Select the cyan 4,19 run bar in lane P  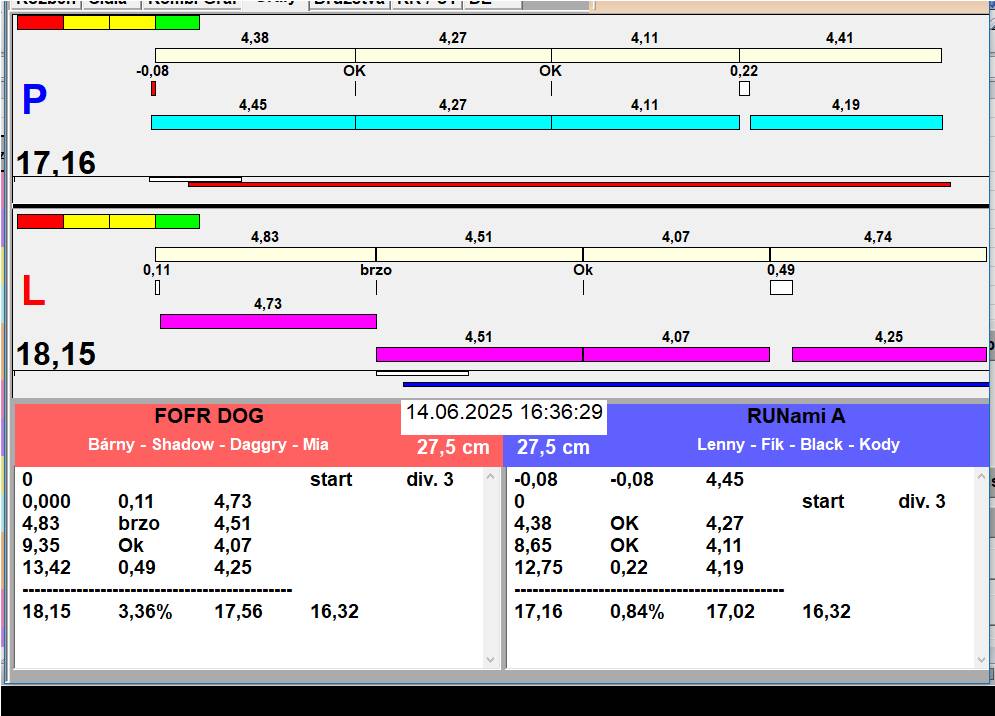pos(846,122)
